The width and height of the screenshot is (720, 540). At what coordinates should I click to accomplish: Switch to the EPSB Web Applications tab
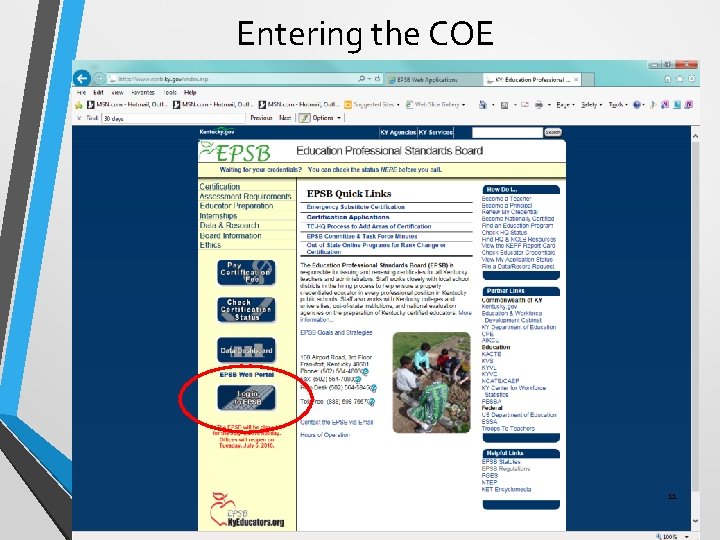pos(433,79)
